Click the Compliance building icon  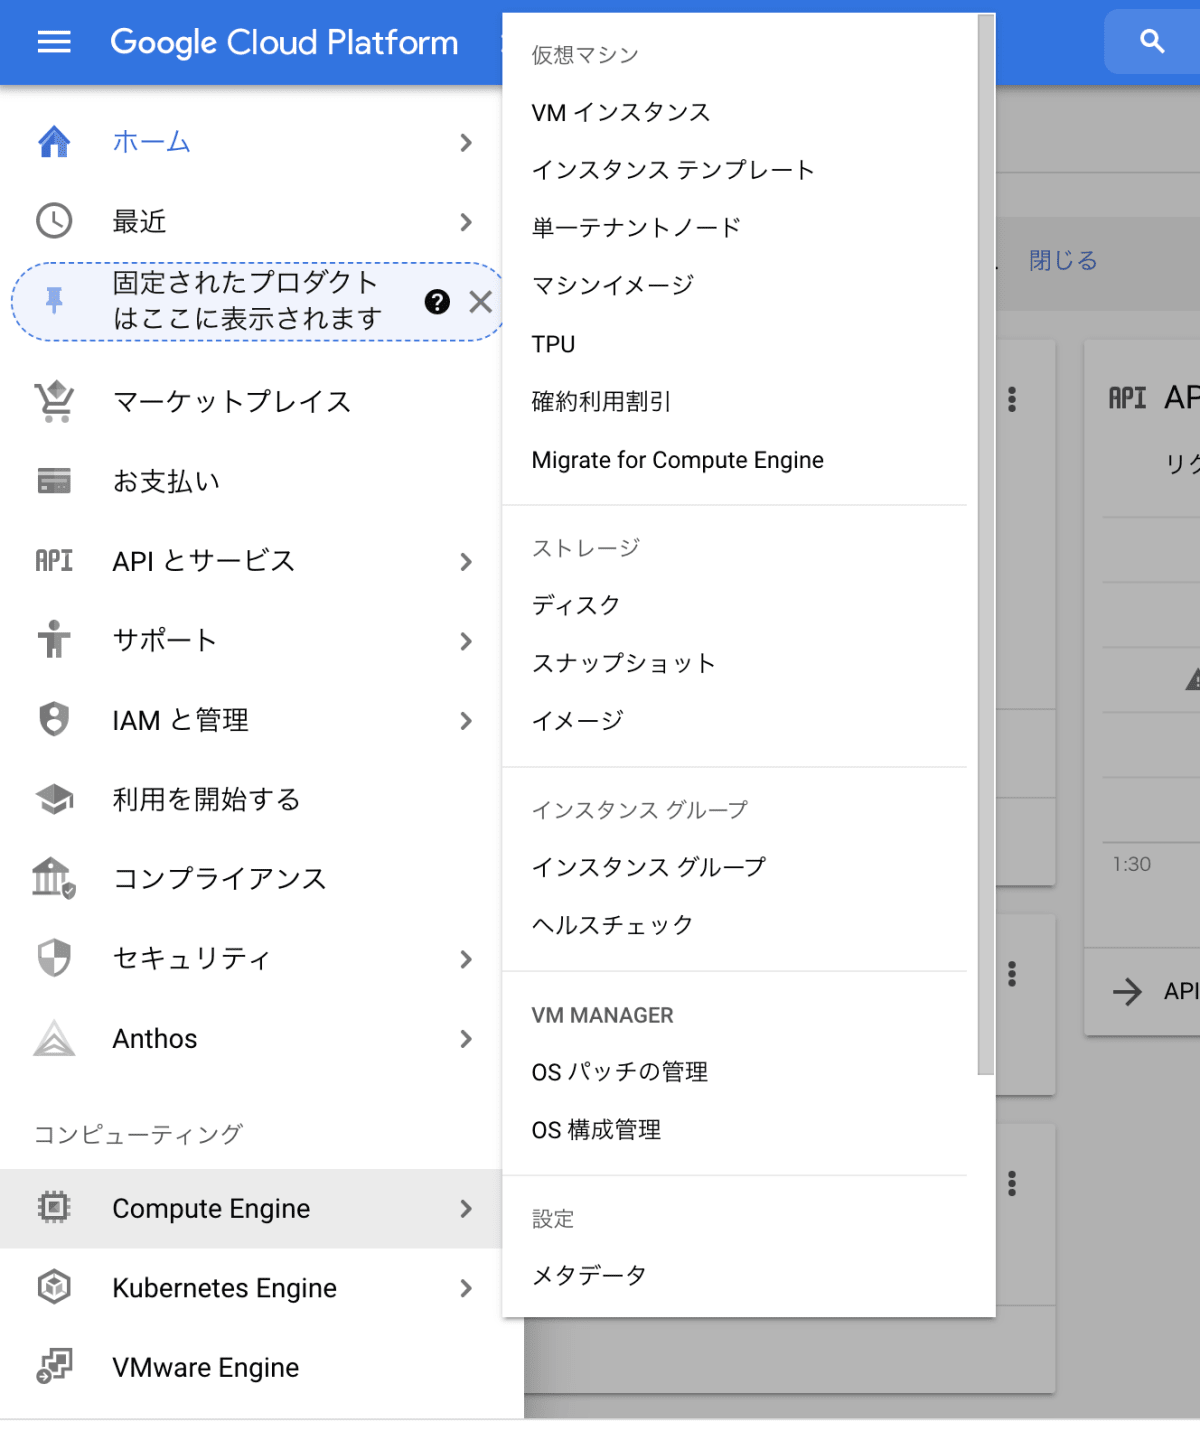(54, 879)
